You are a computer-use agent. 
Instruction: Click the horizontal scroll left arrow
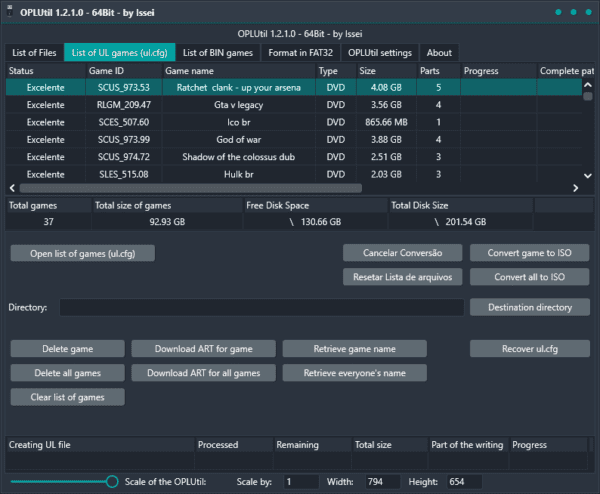12,187
